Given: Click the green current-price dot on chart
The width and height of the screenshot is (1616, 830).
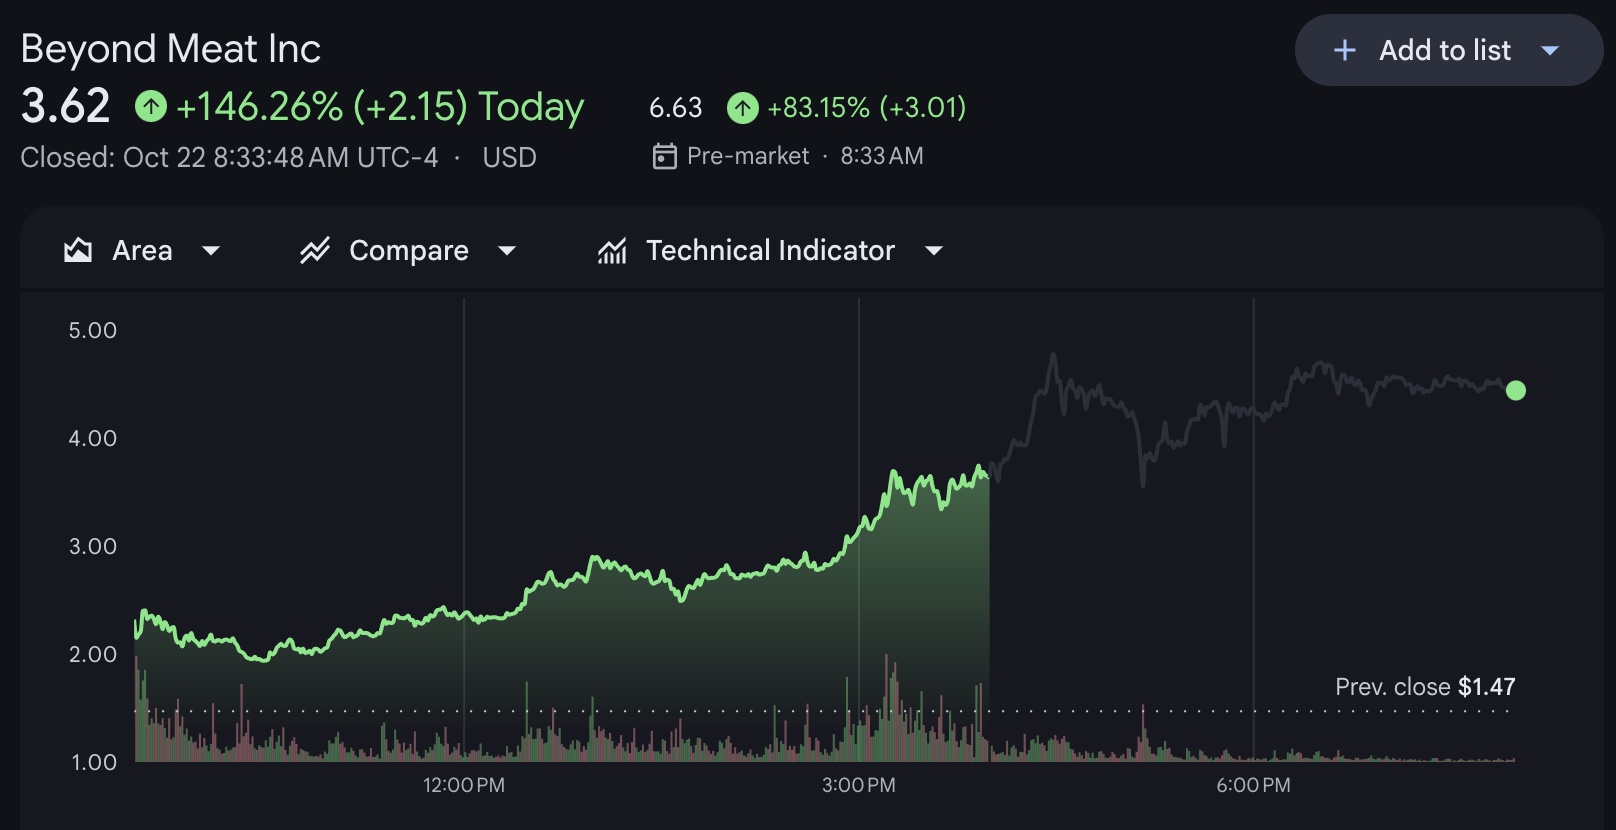Looking at the screenshot, I should 1516,391.
